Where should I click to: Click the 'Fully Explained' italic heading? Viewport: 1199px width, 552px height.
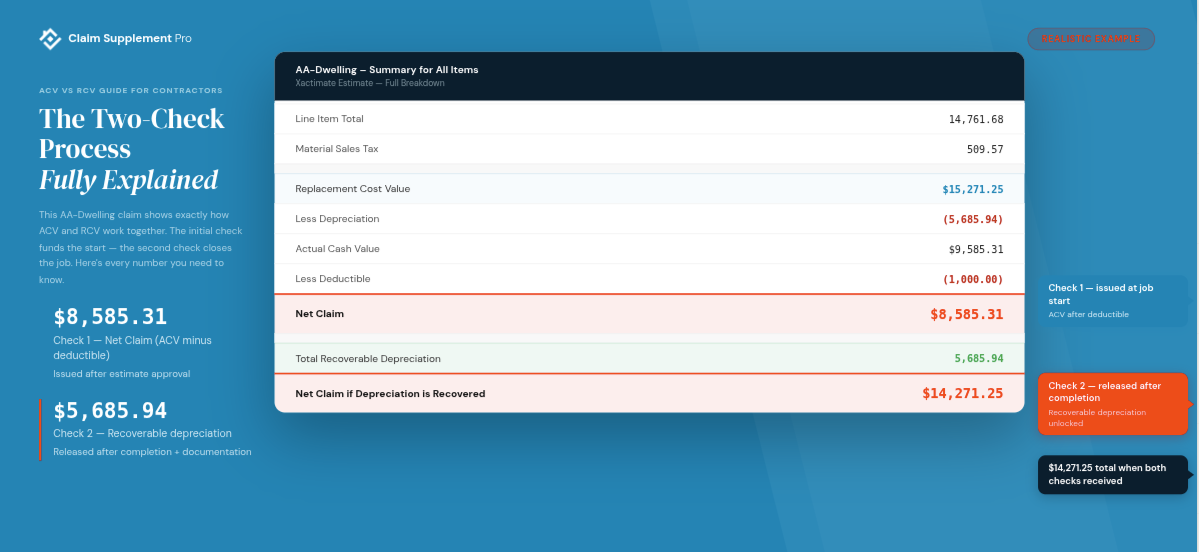point(128,180)
